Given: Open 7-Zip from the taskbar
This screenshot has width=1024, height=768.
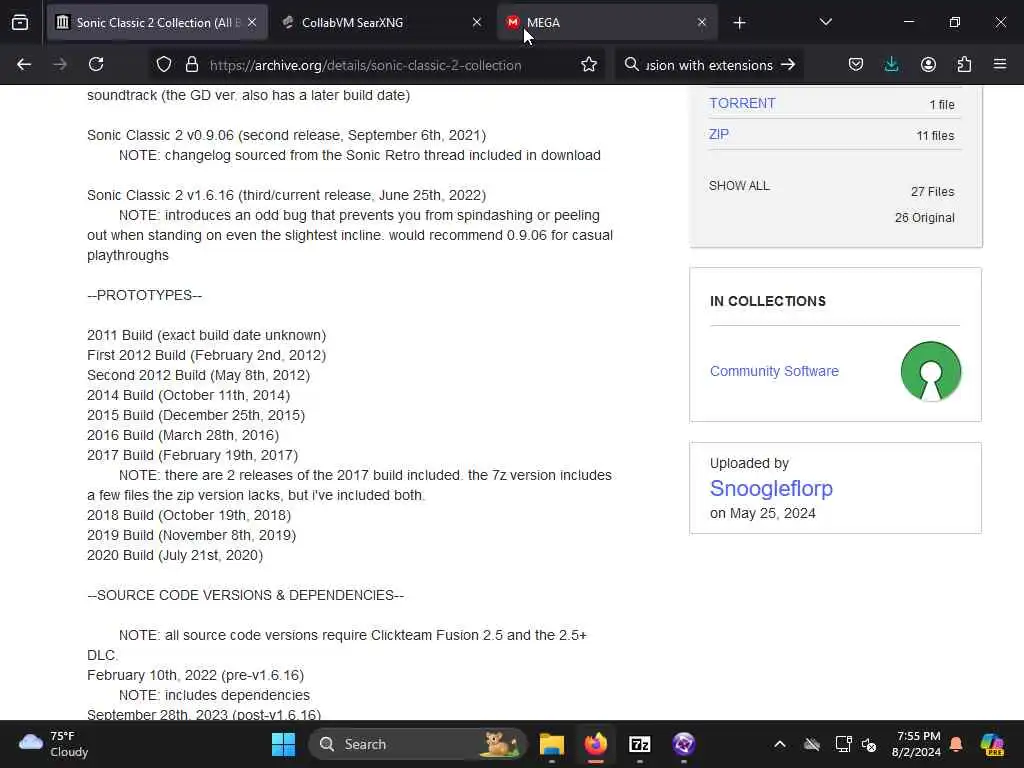Looking at the screenshot, I should 639,744.
